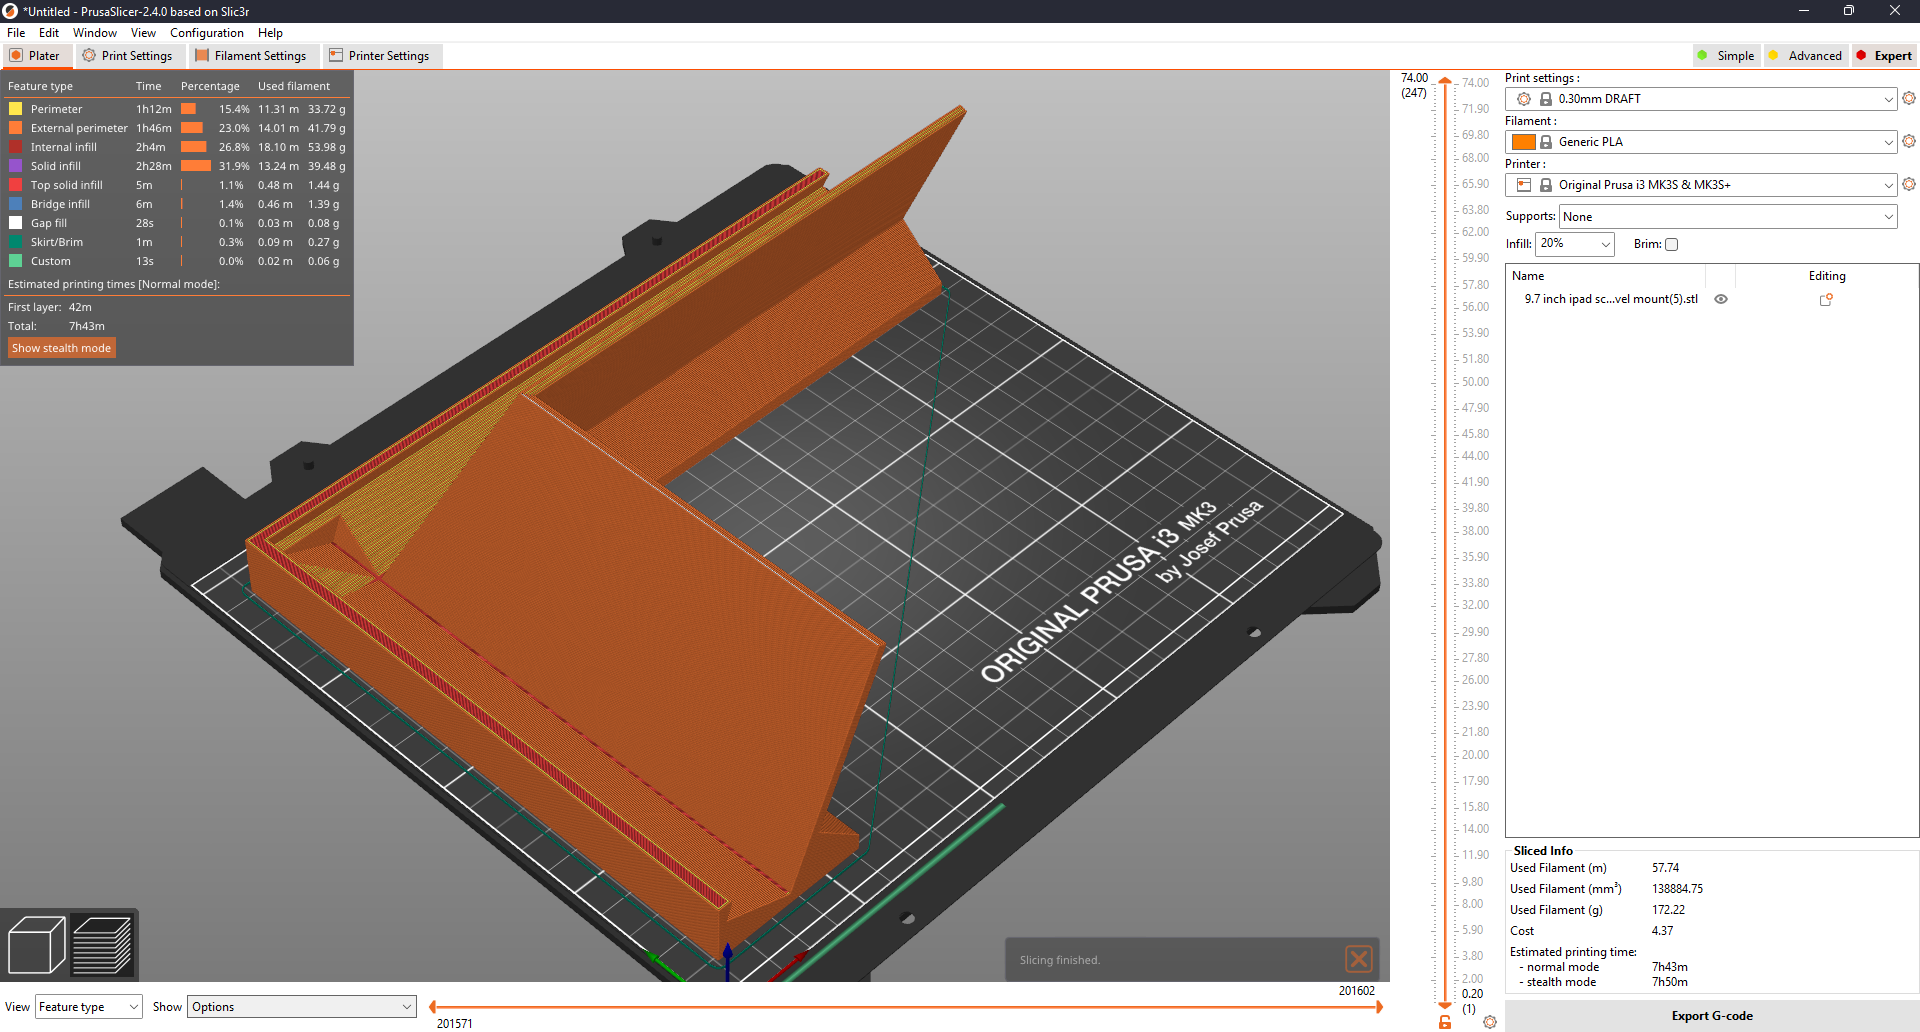Toggle Skirt/Brim feature visibility swatch
1920x1032 pixels.
click(16, 242)
